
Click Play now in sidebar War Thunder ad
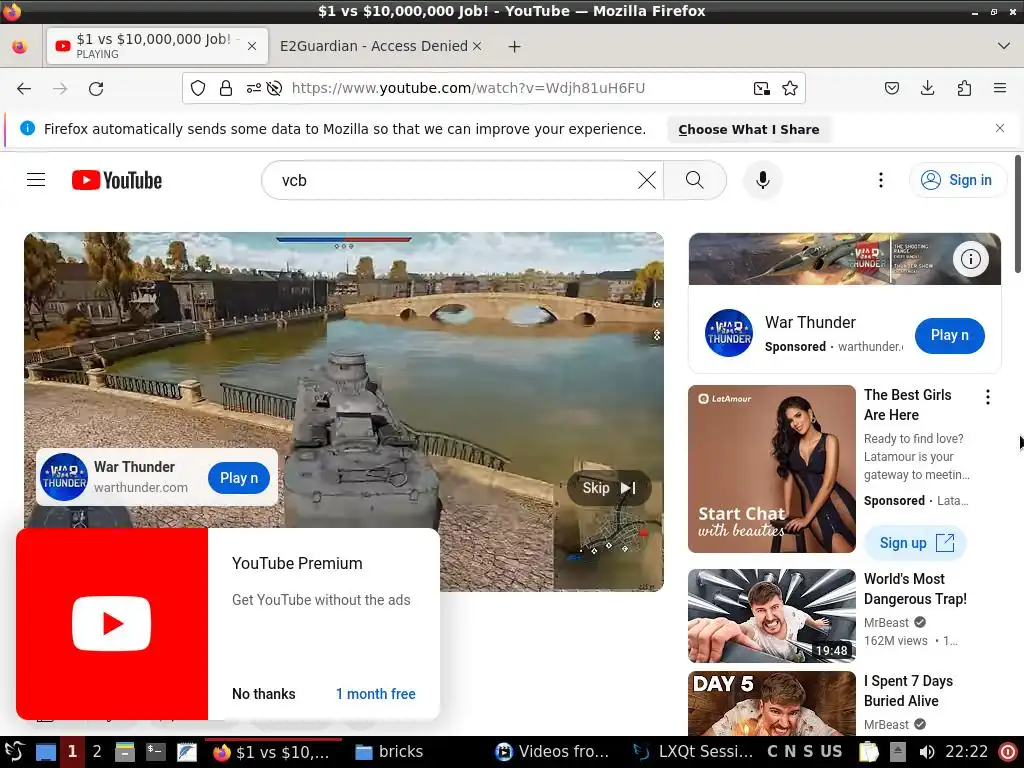pos(950,336)
